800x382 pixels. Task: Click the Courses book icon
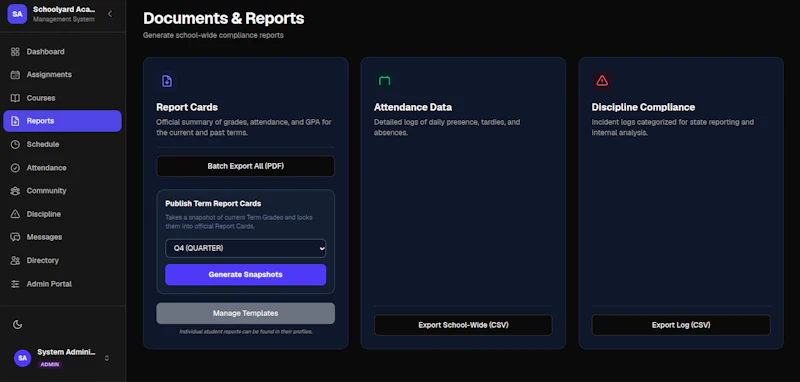(x=15, y=98)
